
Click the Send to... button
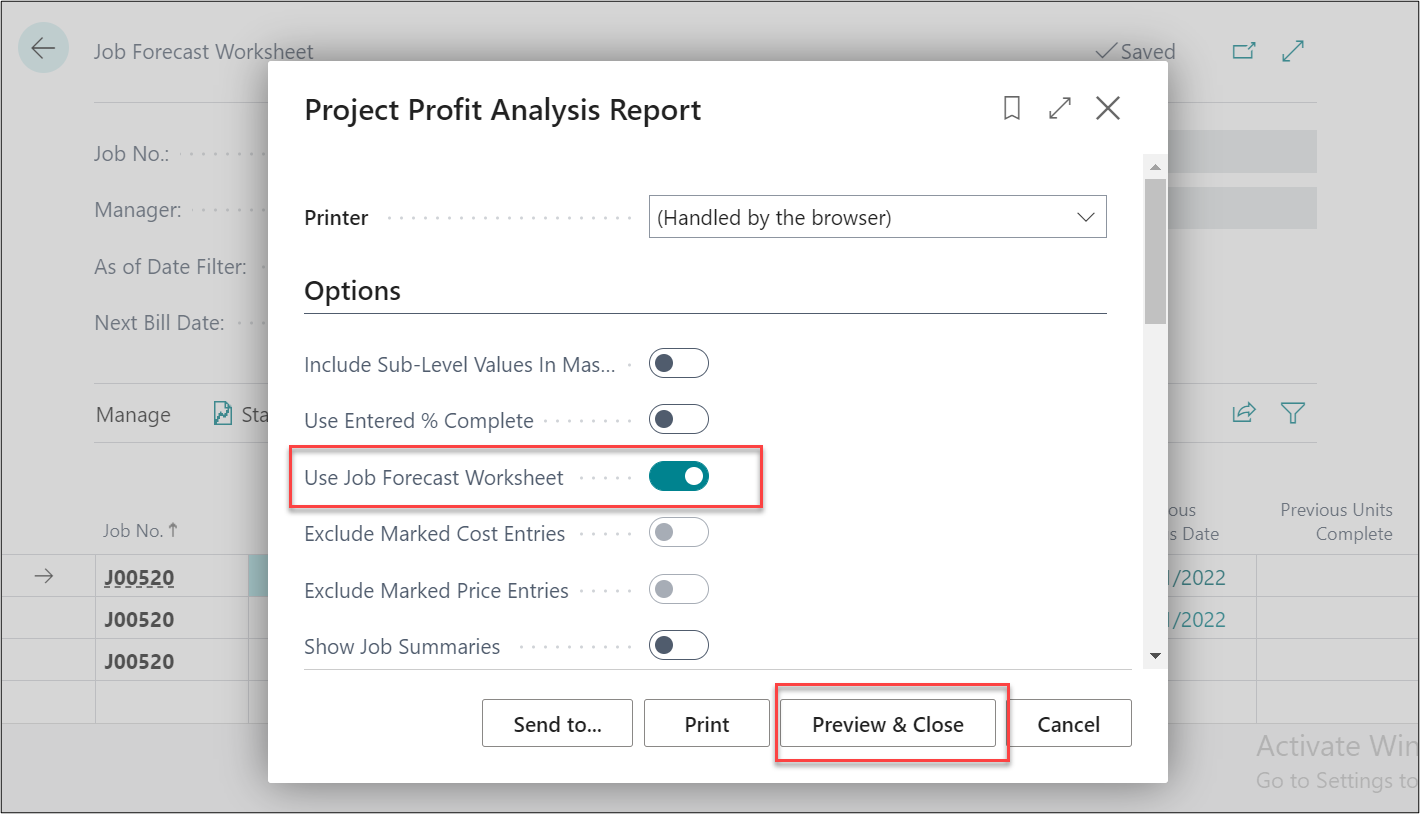(x=557, y=724)
